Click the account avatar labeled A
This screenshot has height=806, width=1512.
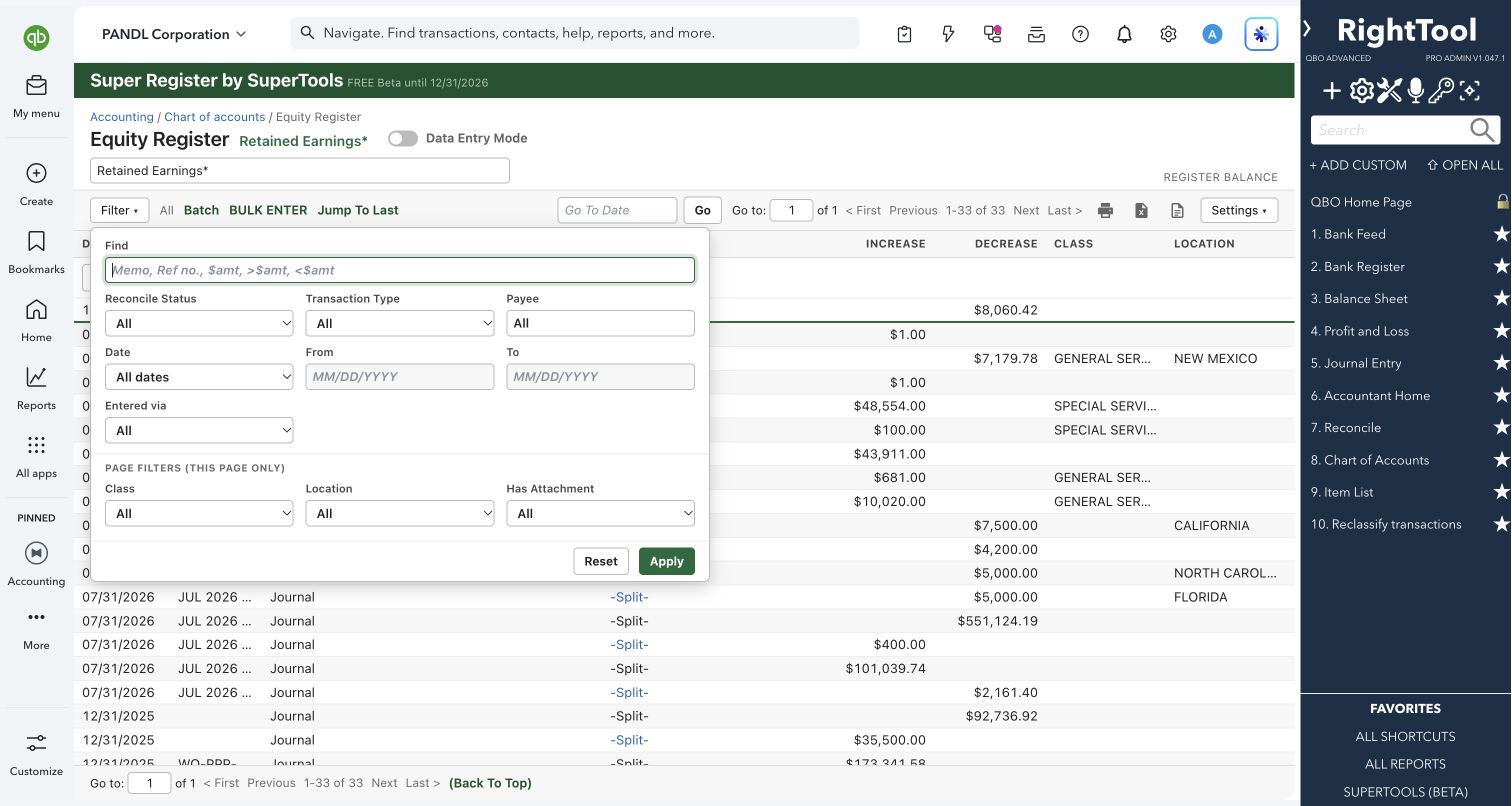[1212, 34]
